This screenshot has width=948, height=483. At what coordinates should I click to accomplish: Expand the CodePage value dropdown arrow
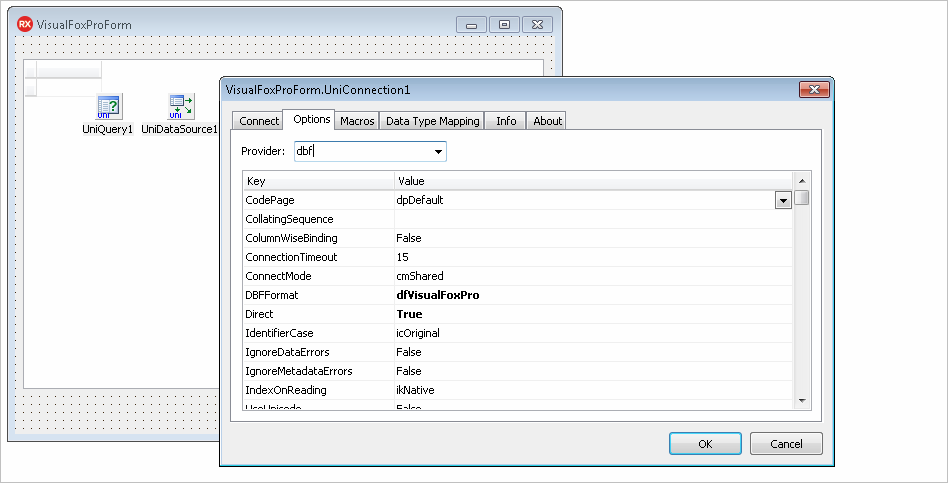coord(783,201)
